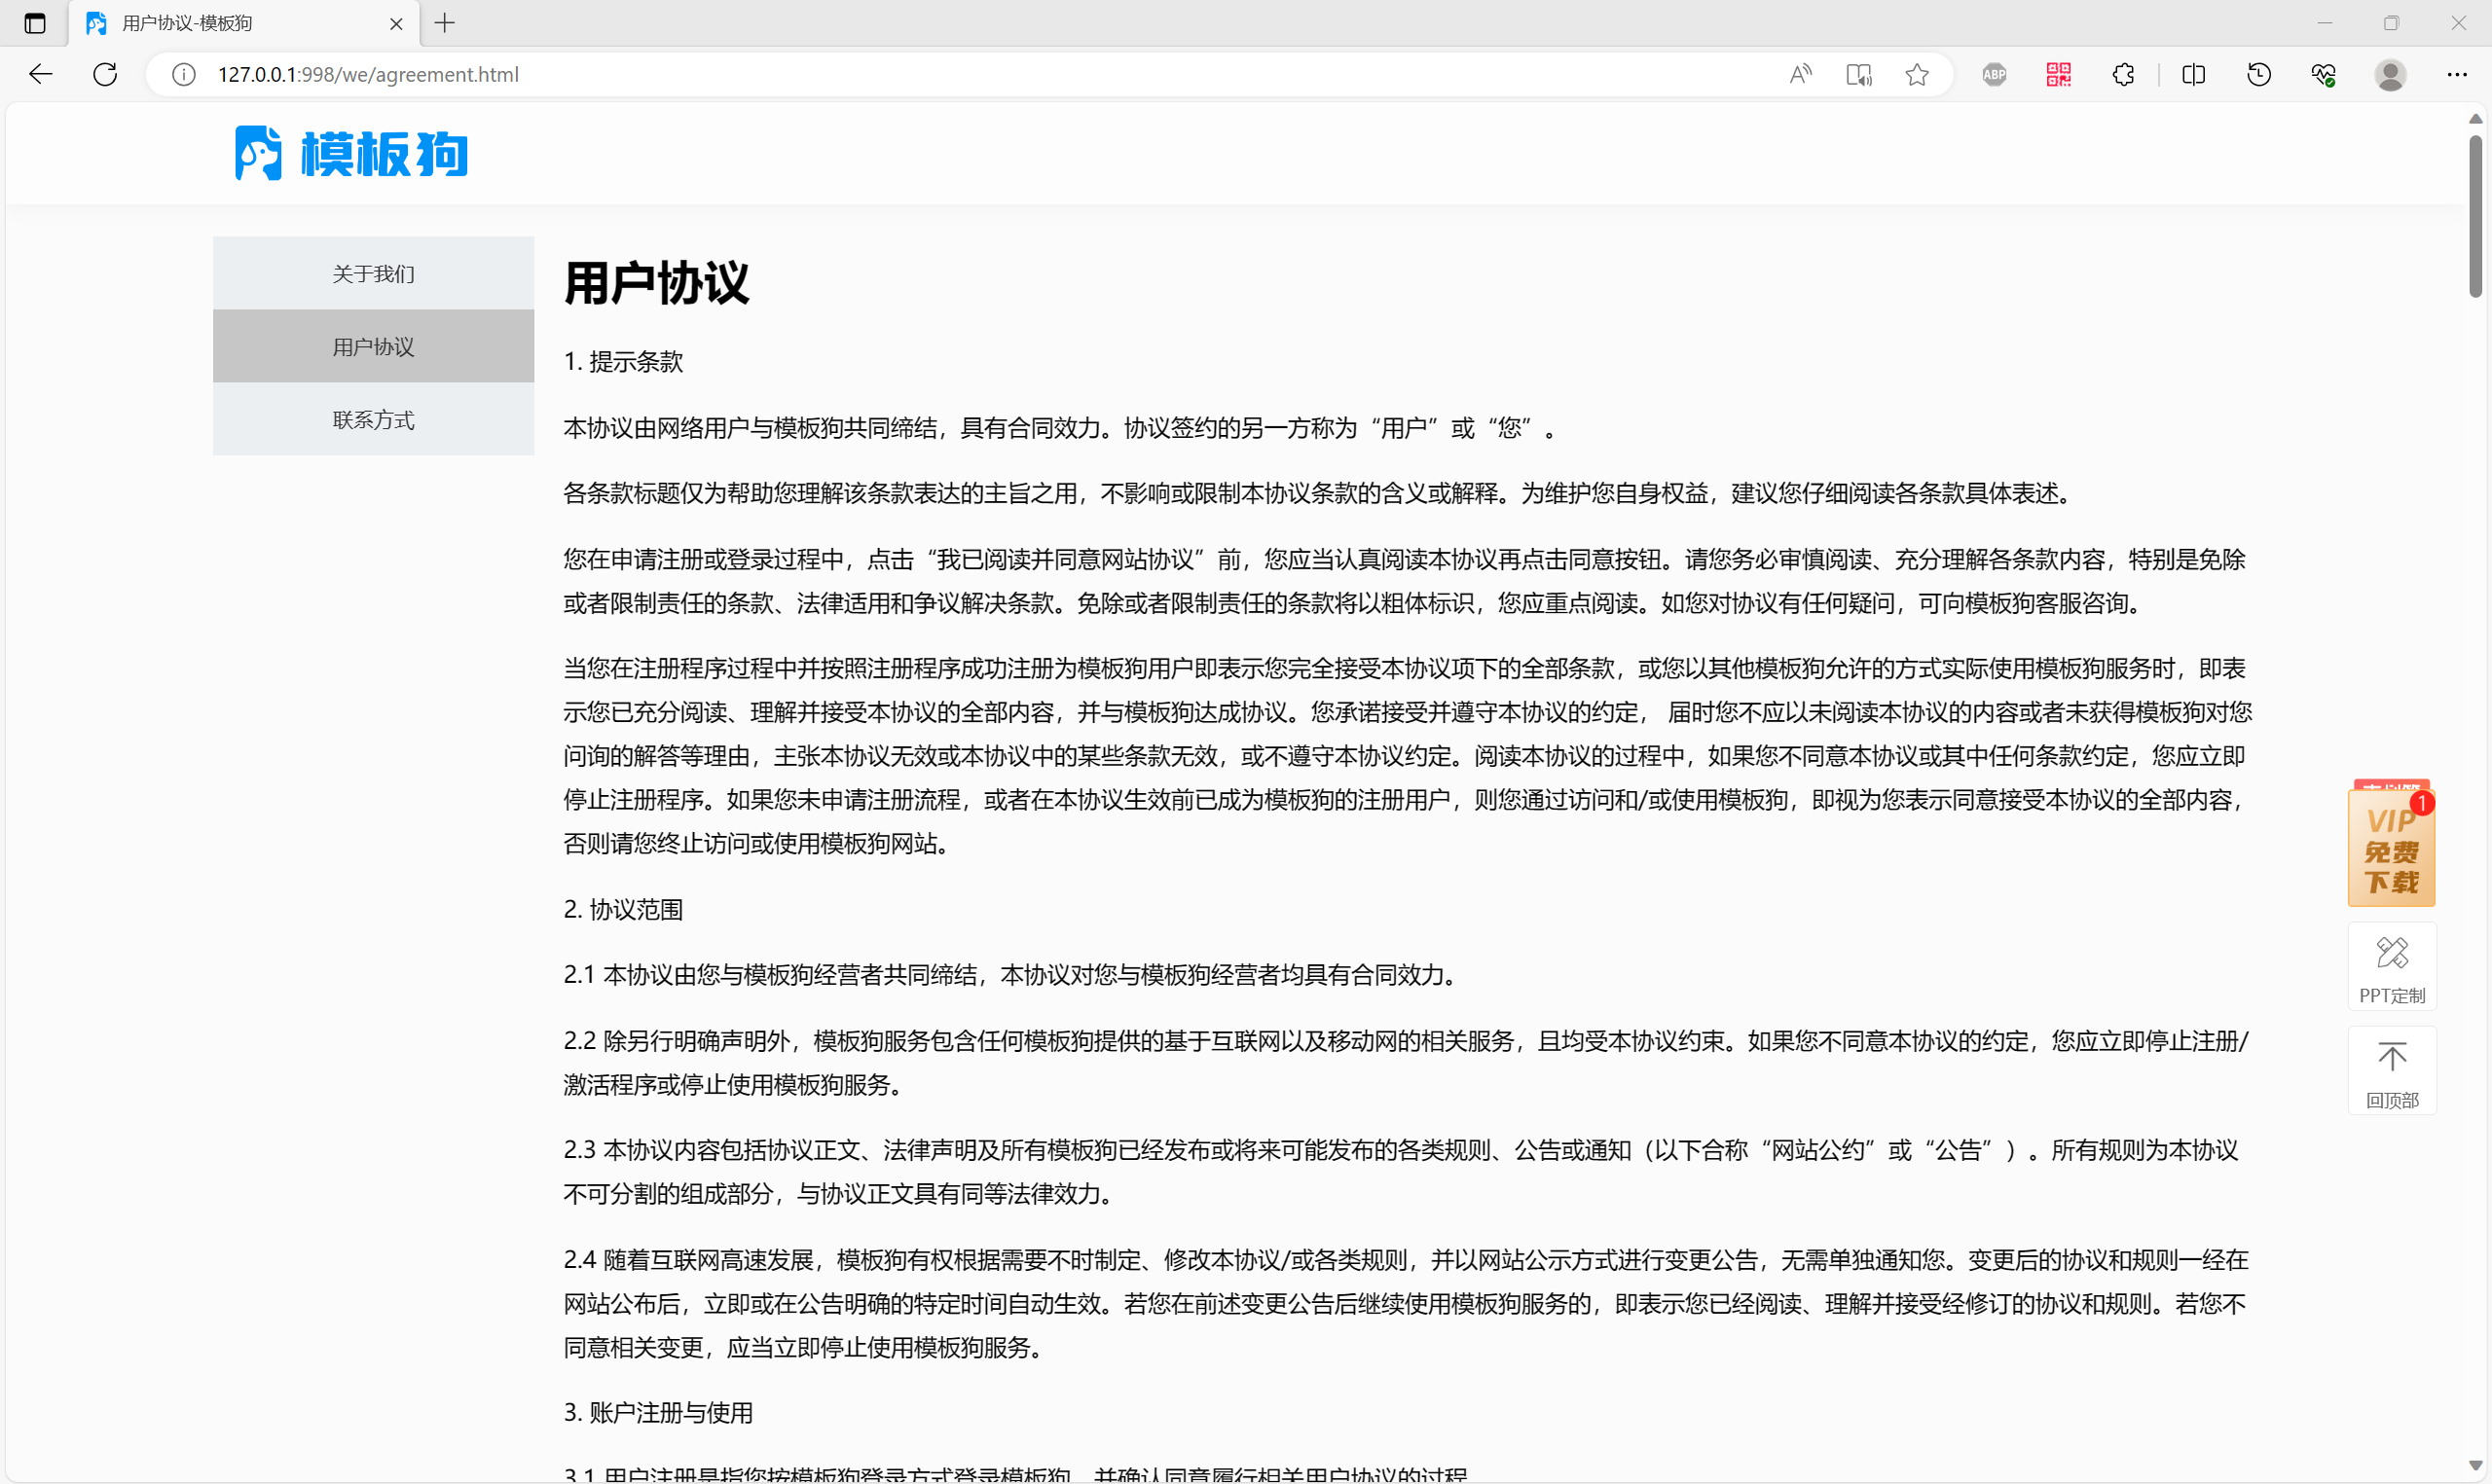Open the More options ellipsis menu

point(2458,74)
